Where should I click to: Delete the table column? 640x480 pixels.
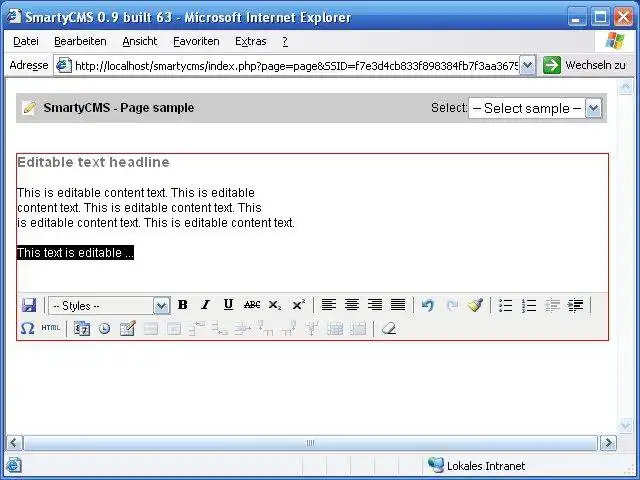(311, 328)
